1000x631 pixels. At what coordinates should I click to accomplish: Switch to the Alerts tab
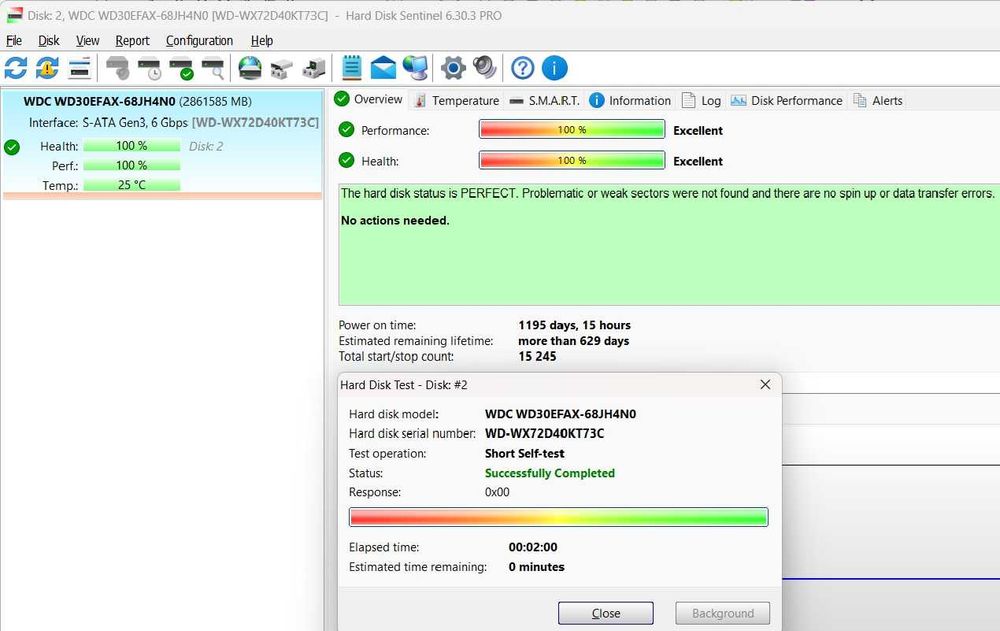click(878, 100)
